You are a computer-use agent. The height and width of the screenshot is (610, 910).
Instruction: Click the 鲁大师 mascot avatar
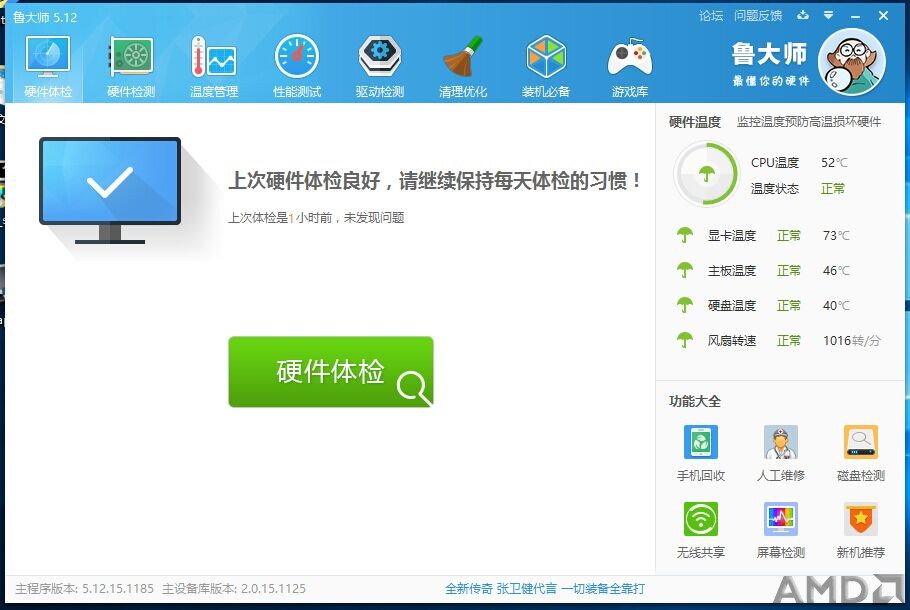pos(851,62)
